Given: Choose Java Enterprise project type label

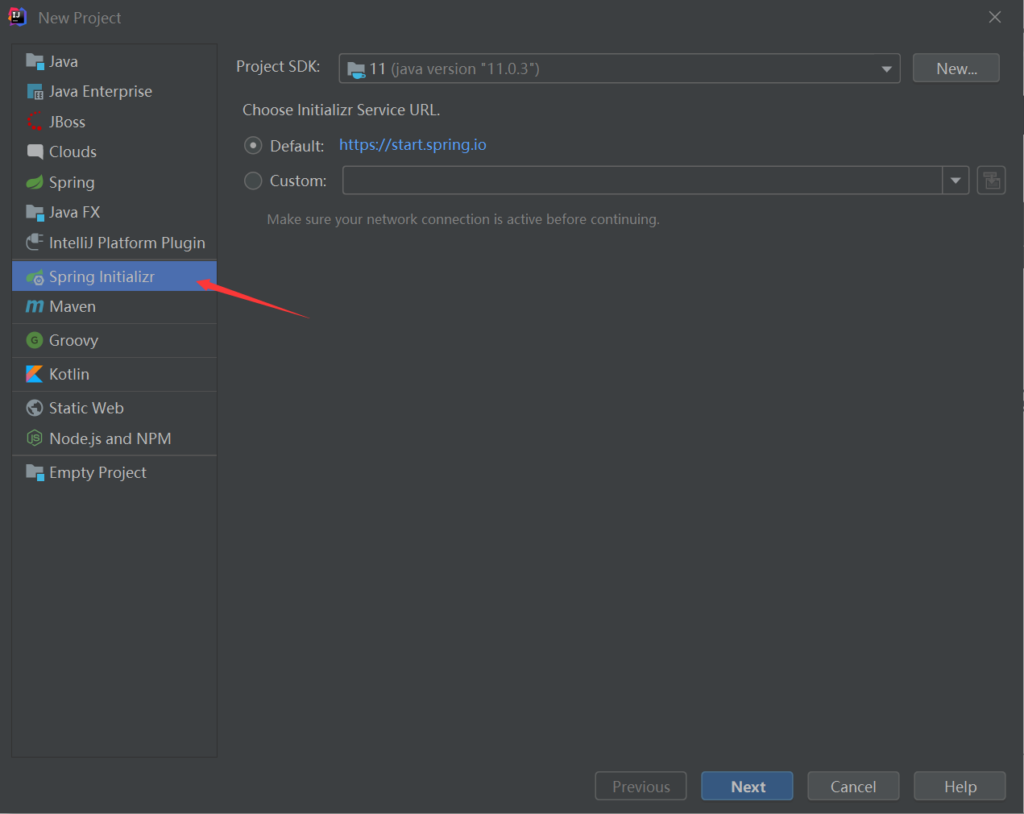Looking at the screenshot, I should click(x=101, y=91).
